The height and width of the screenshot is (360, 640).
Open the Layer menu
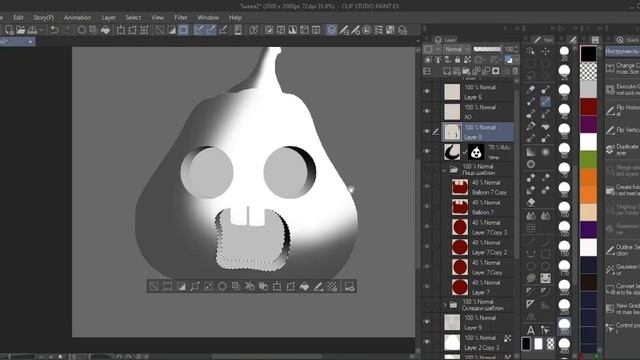[x=108, y=18]
